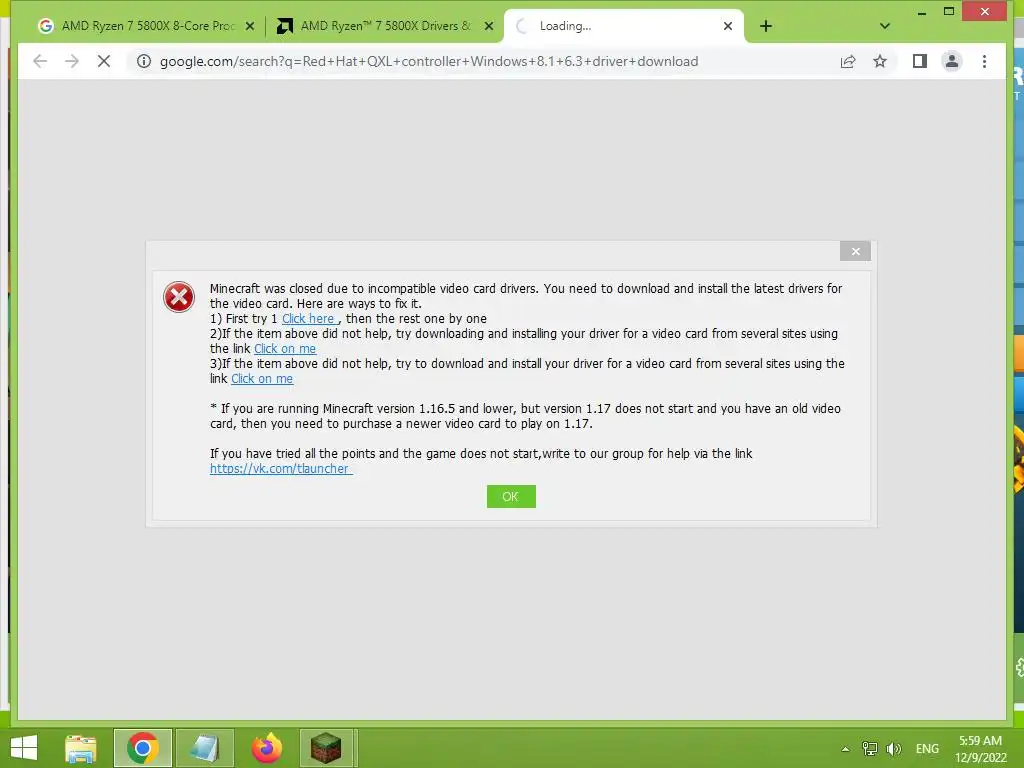Select the Loading... tab
Viewport: 1024px width, 768px height.
click(624, 26)
